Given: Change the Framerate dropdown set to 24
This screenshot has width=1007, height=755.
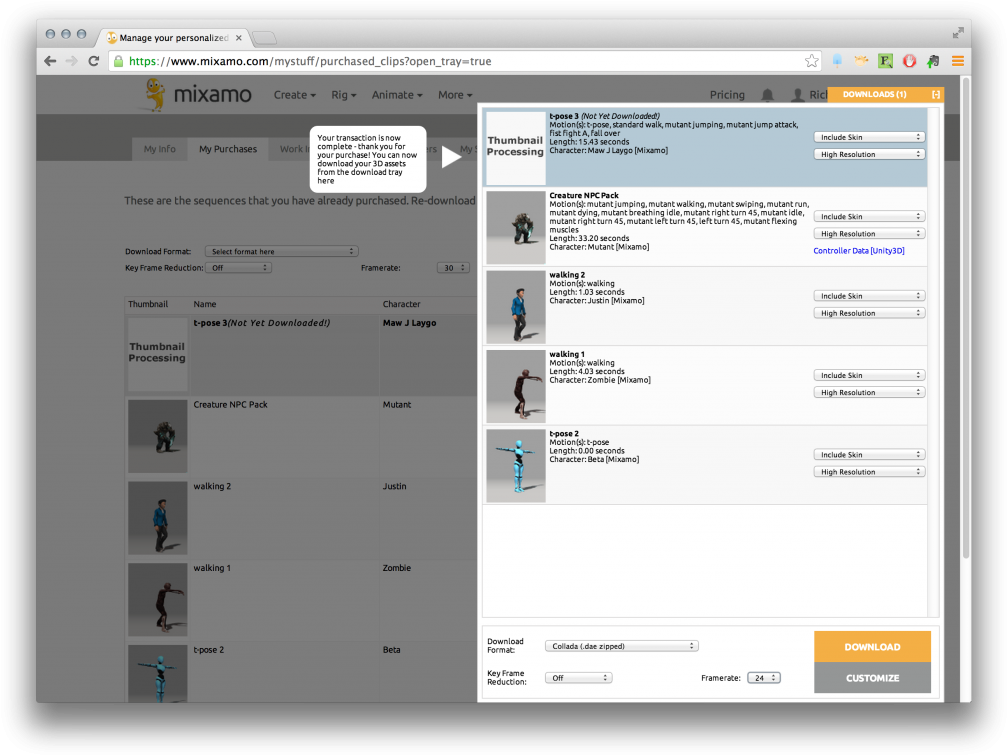Looking at the screenshot, I should (763, 677).
